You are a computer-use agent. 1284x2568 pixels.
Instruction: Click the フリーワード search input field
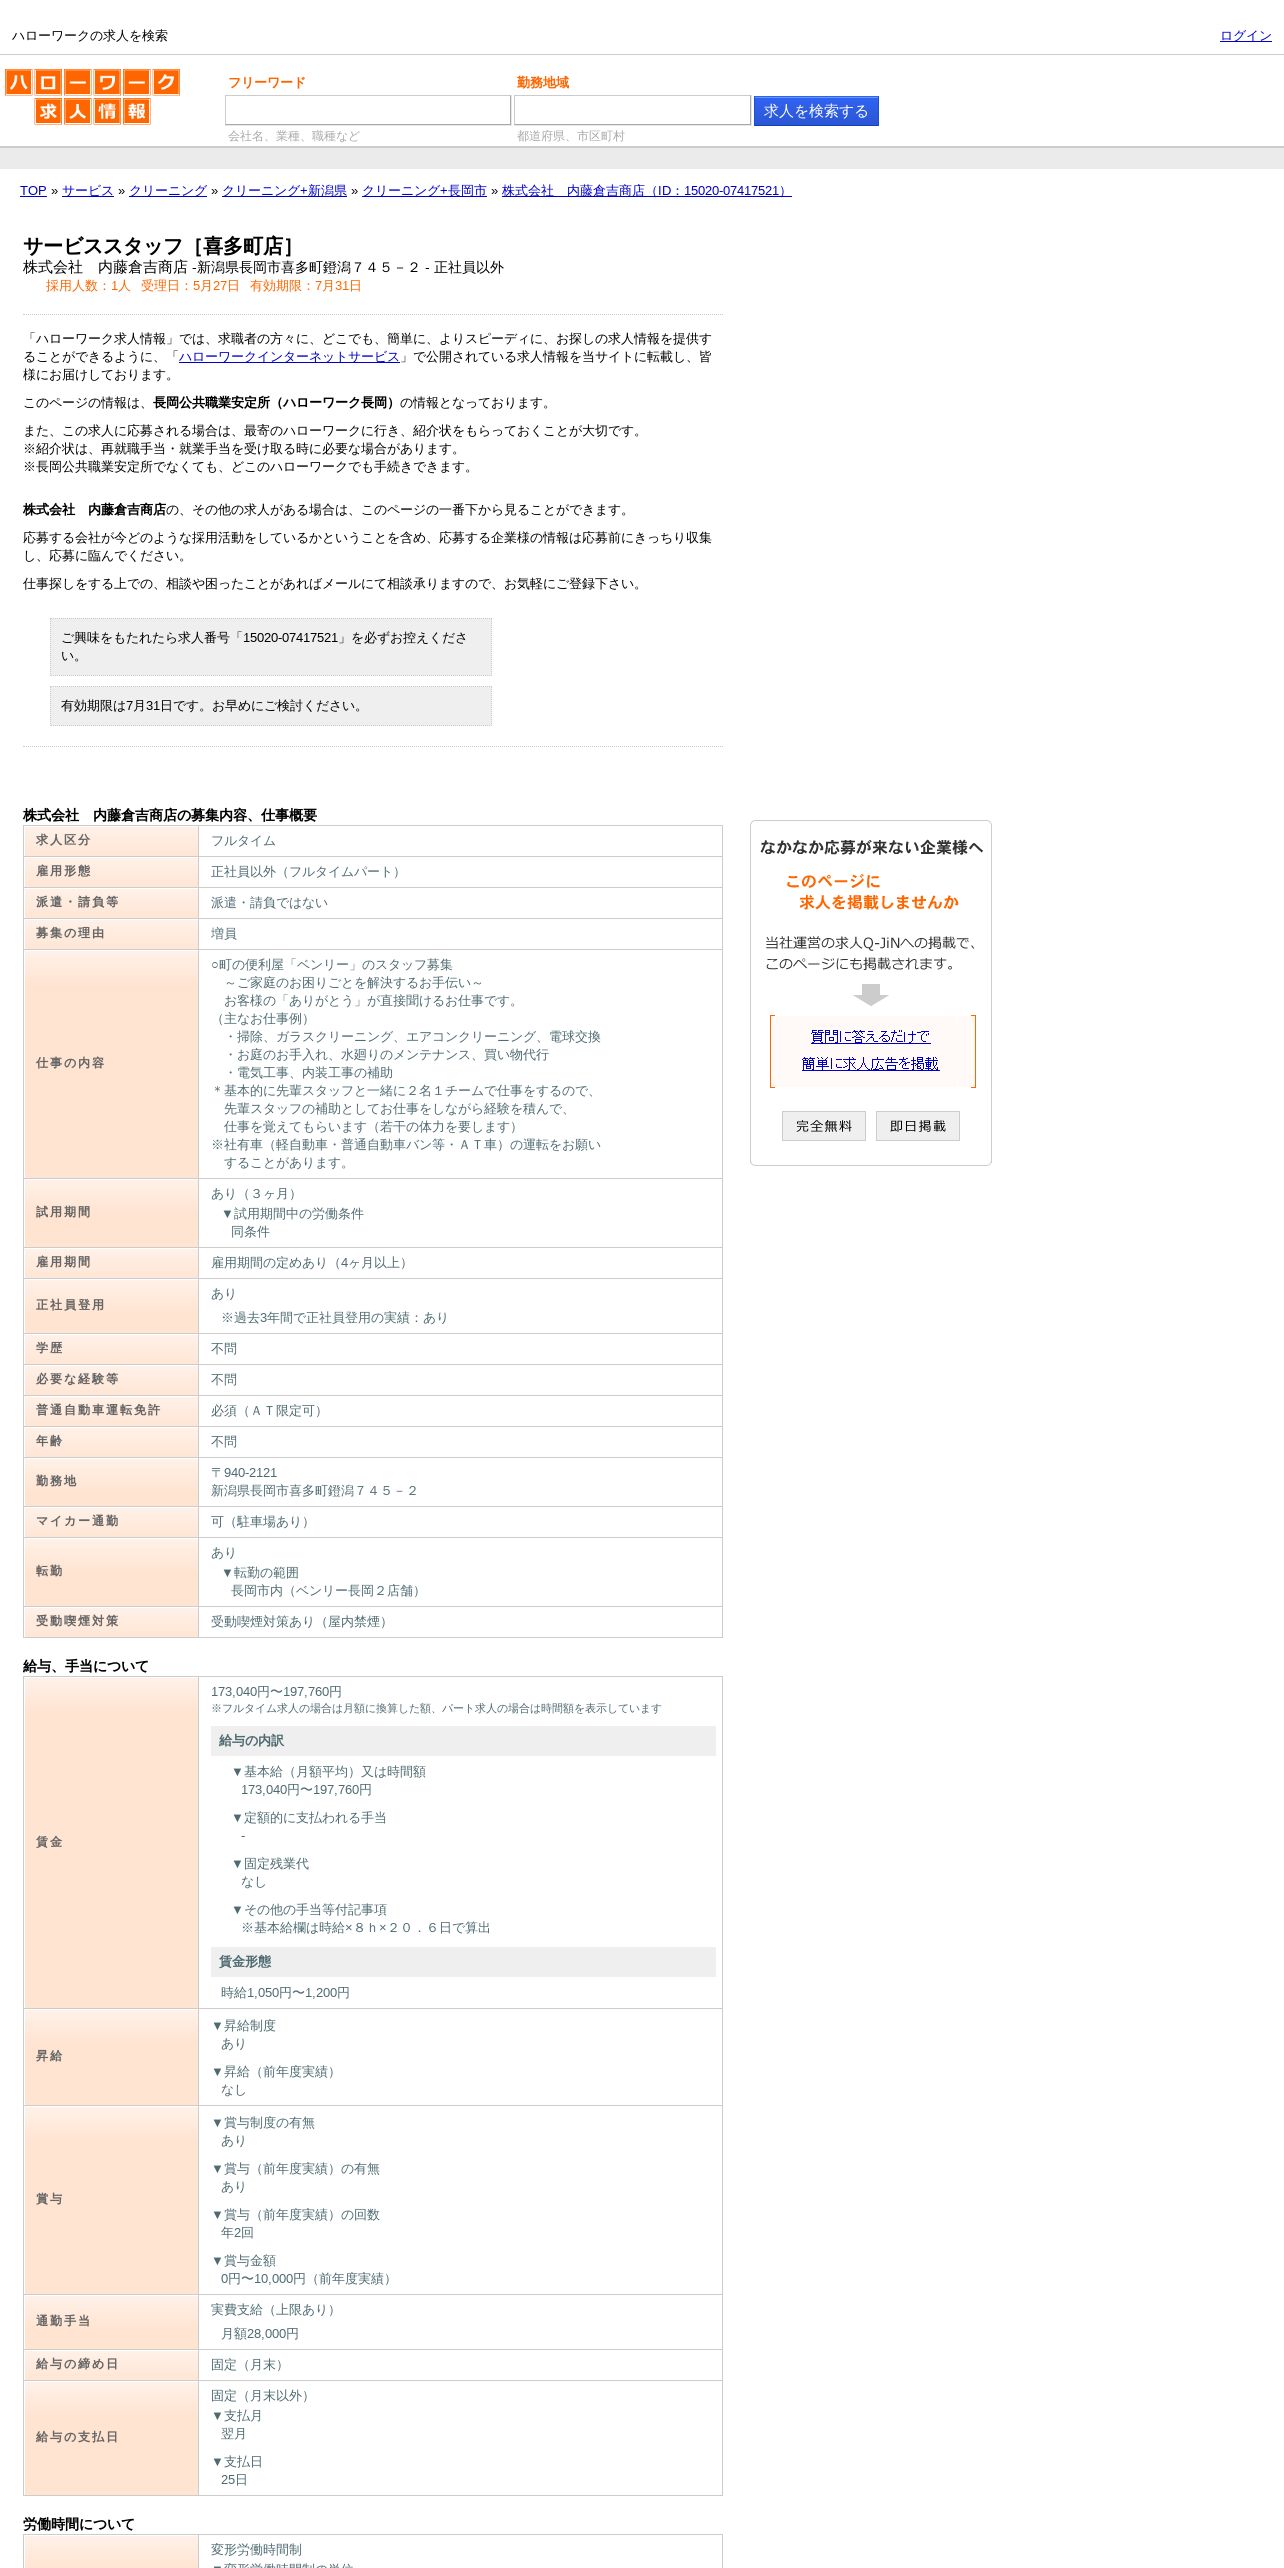click(x=368, y=110)
